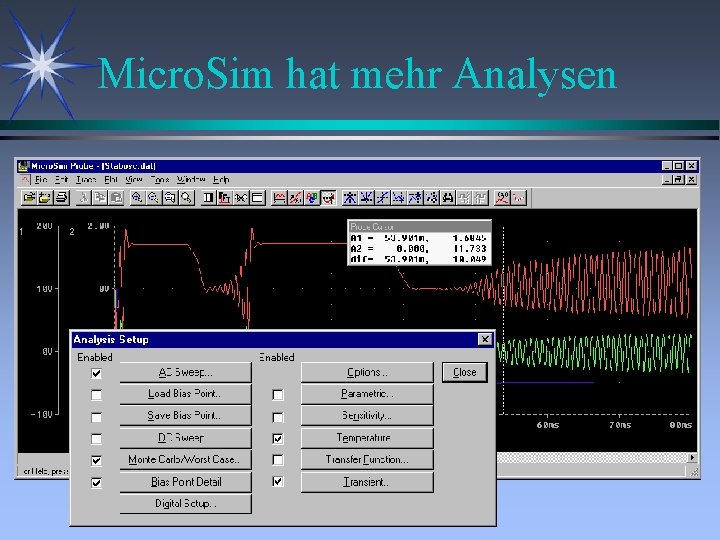Enable the Transfer Function checkbox
This screenshot has height=540, width=720.
pos(277,460)
